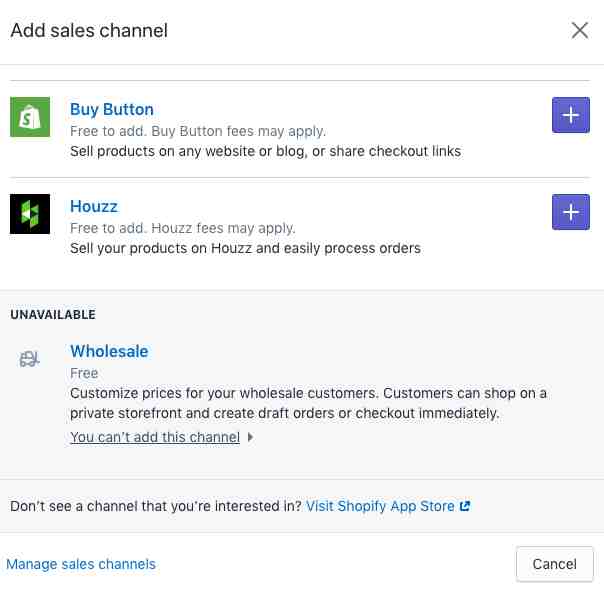604x590 pixels.
Task: Click the UNAVAILABLE section heading
Action: tap(53, 315)
